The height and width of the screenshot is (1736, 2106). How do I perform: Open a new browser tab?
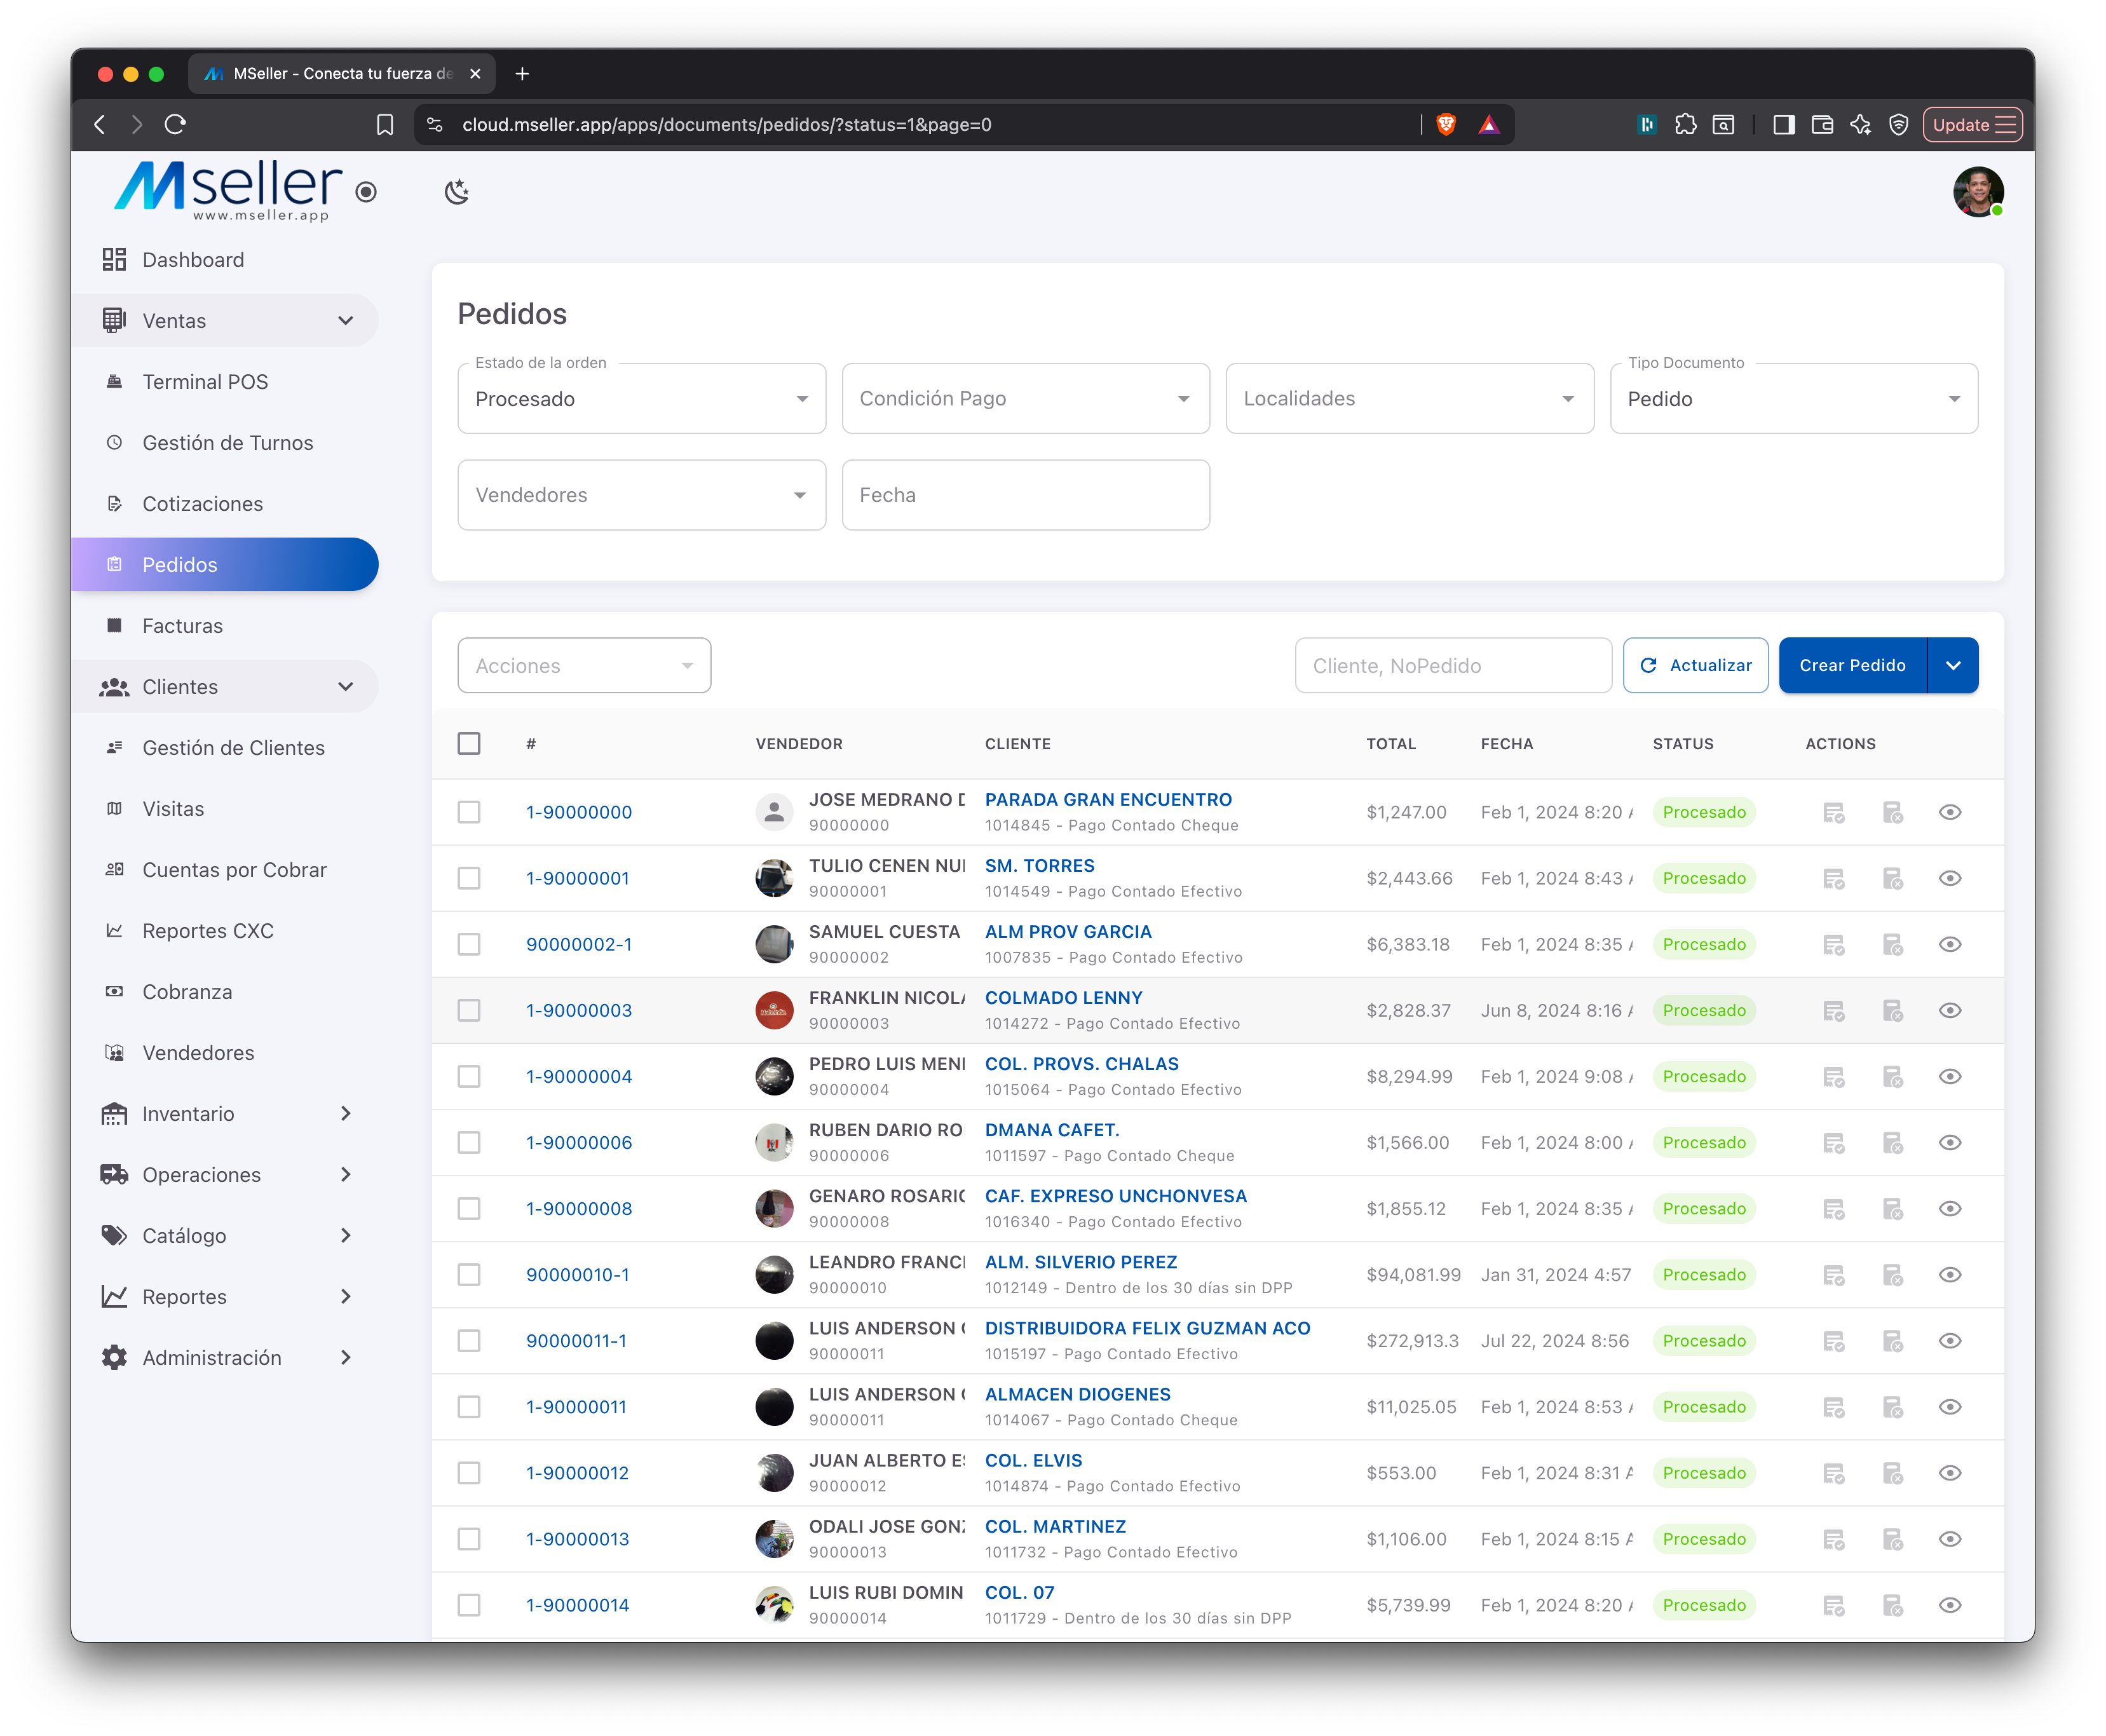(x=522, y=73)
